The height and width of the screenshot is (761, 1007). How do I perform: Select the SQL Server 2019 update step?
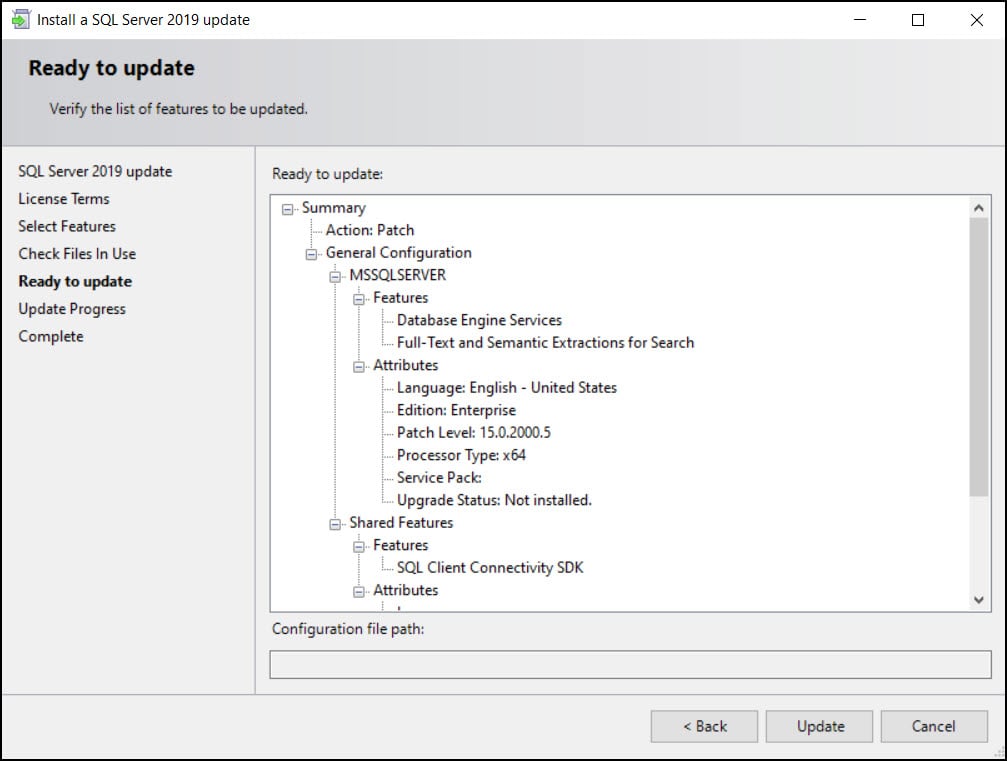(95, 171)
